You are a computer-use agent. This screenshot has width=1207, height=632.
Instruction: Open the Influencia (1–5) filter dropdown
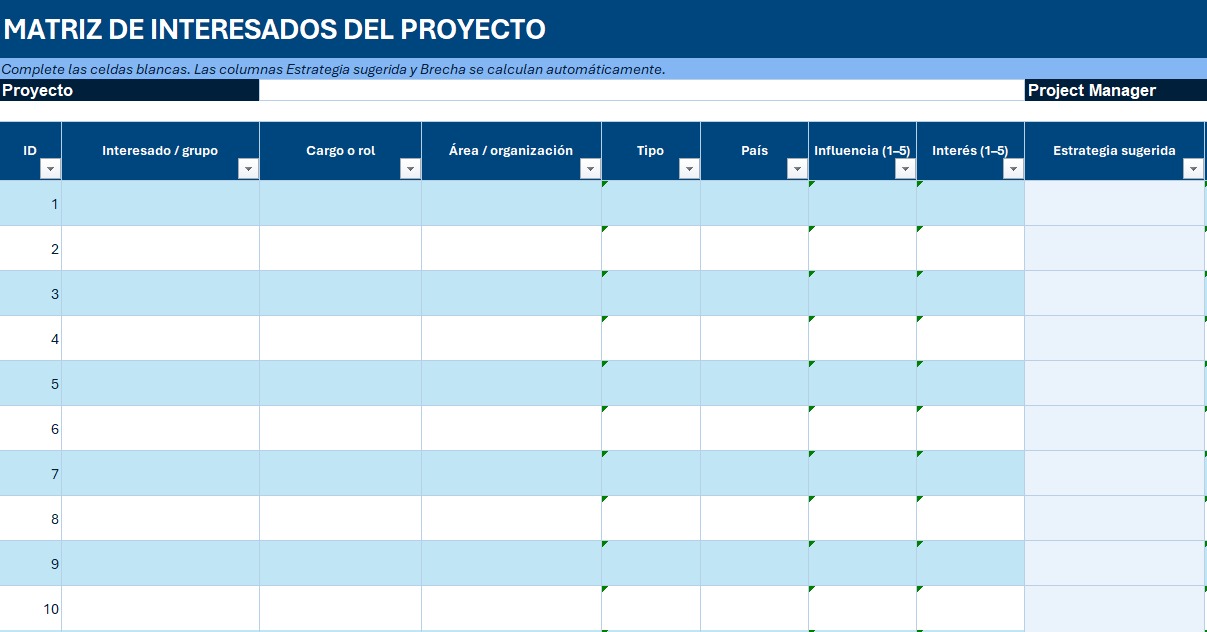pyautogui.click(x=905, y=169)
